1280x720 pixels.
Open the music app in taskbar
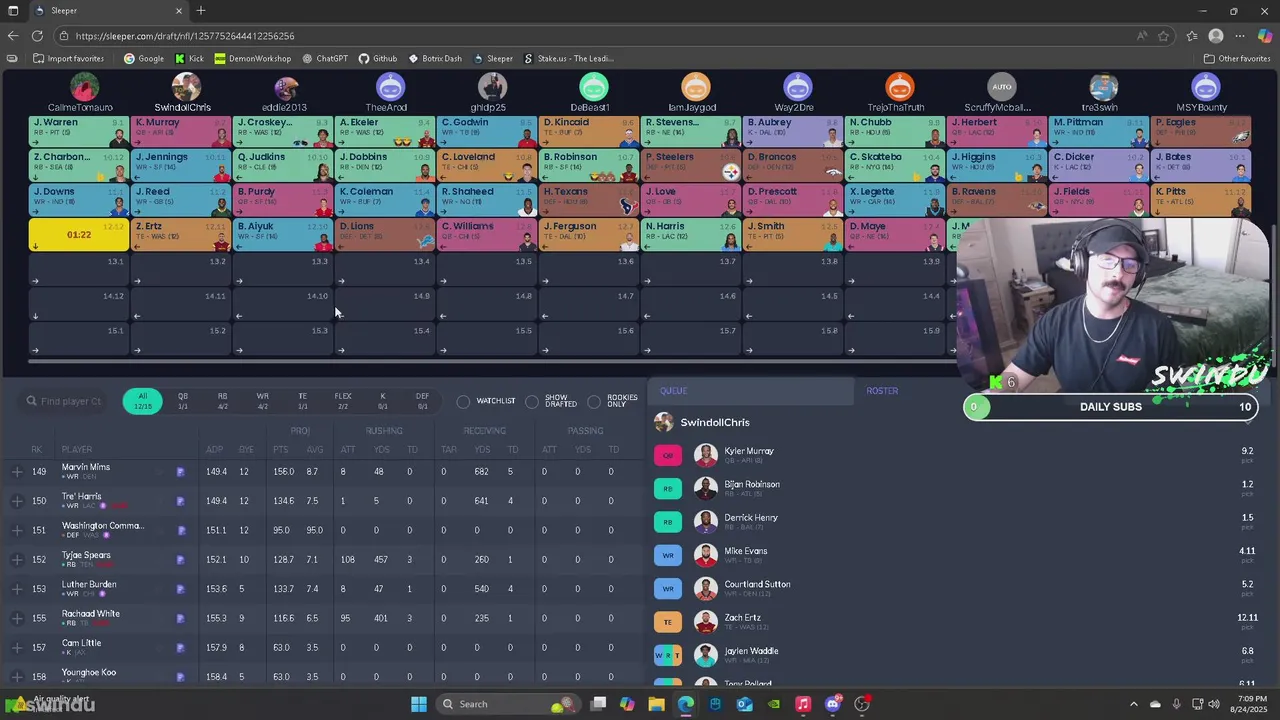(803, 704)
